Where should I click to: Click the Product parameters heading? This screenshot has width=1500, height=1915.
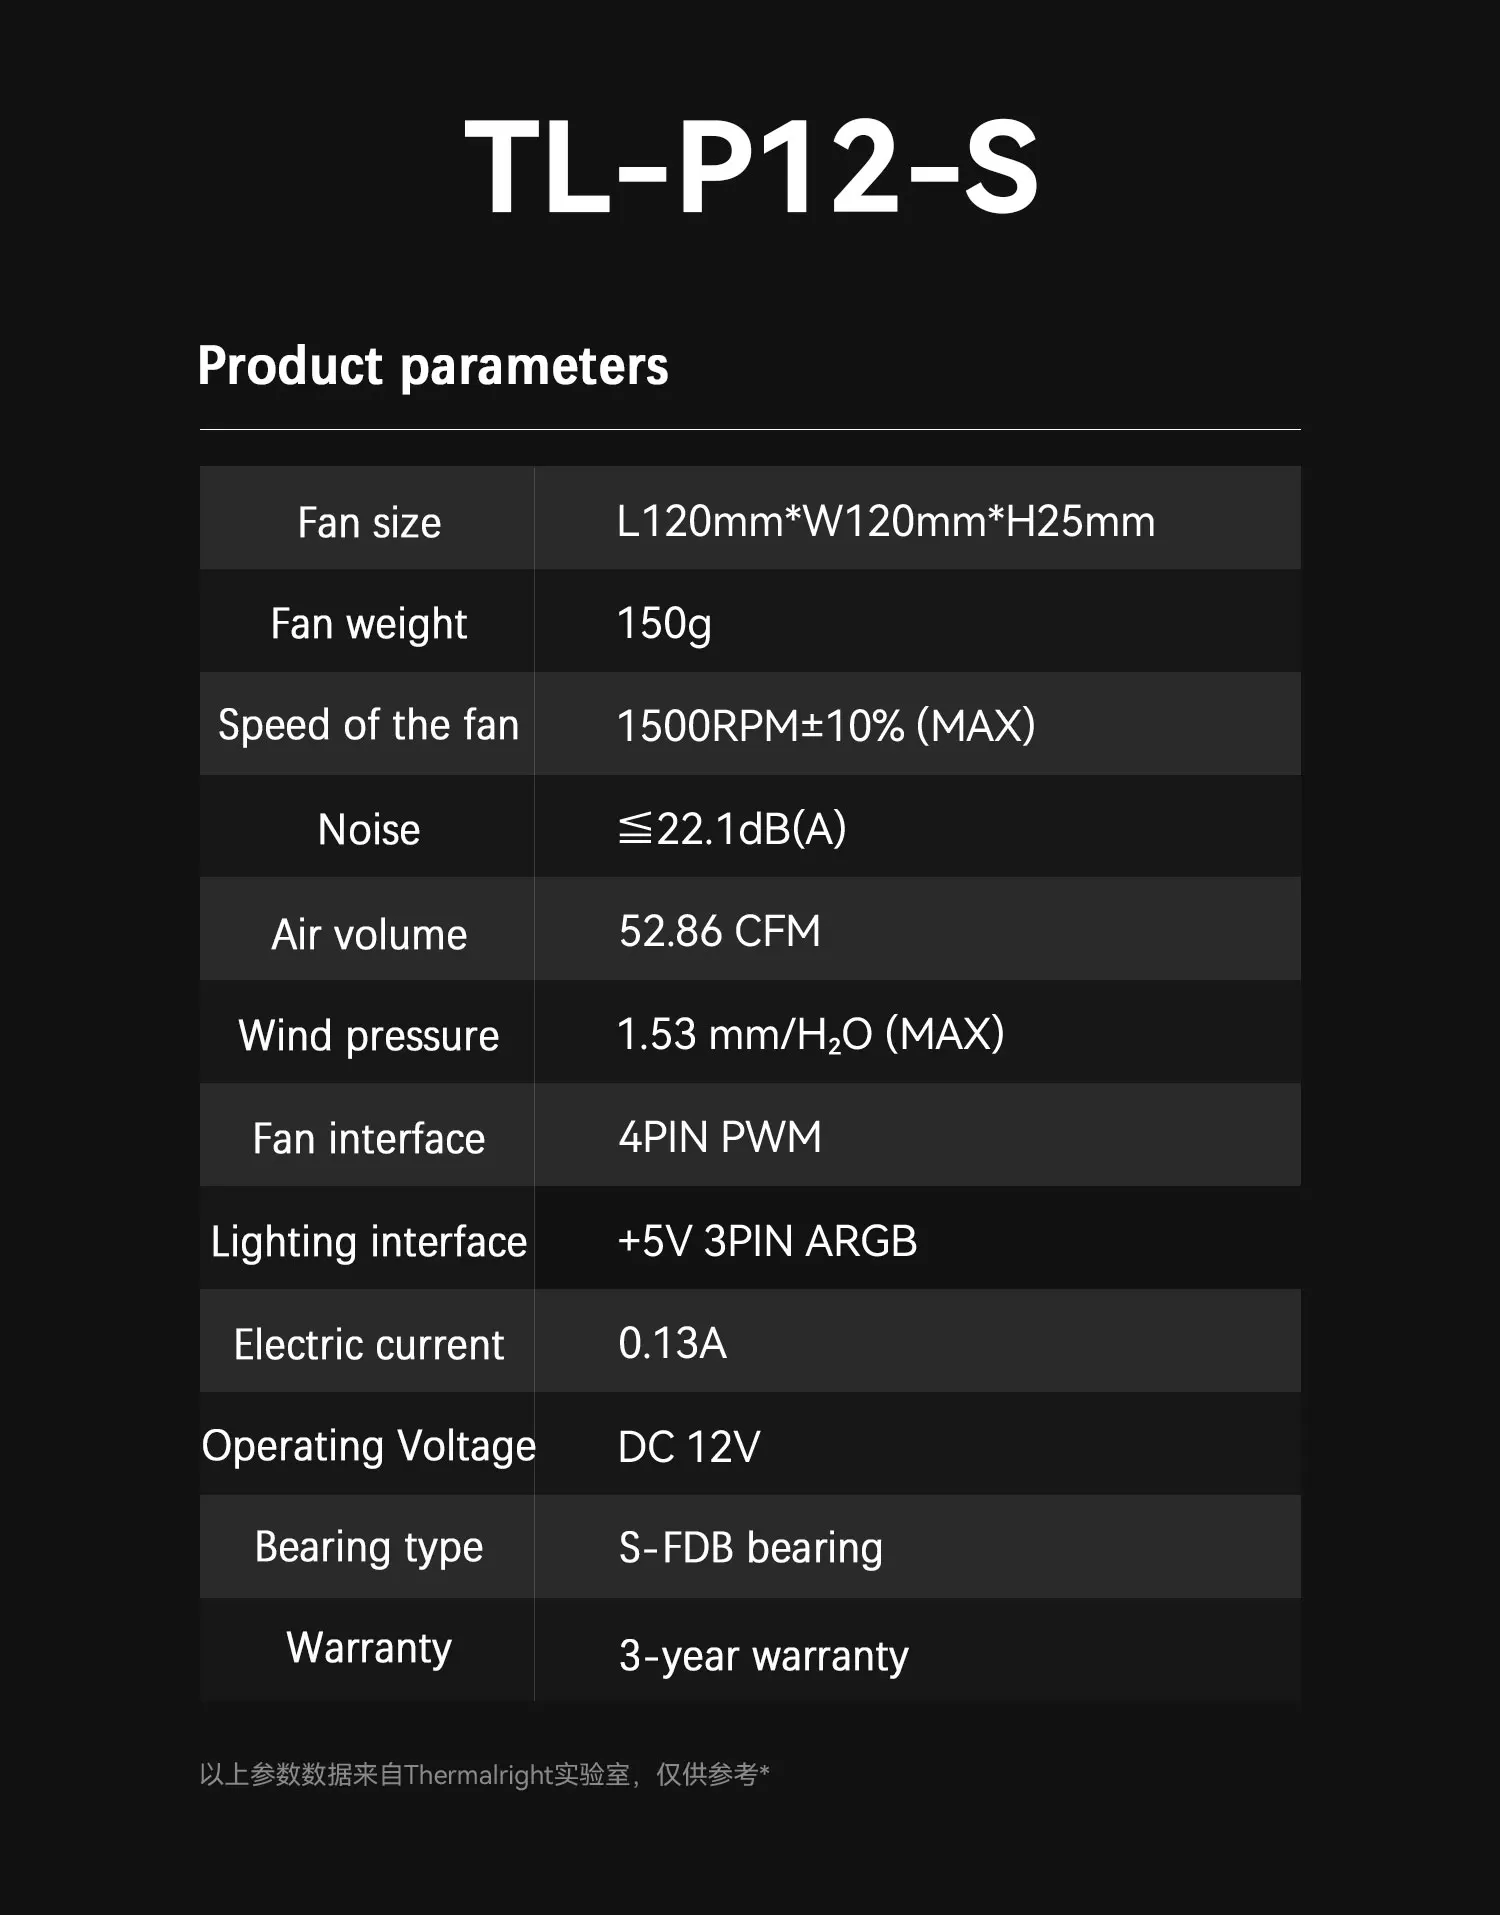coord(433,366)
